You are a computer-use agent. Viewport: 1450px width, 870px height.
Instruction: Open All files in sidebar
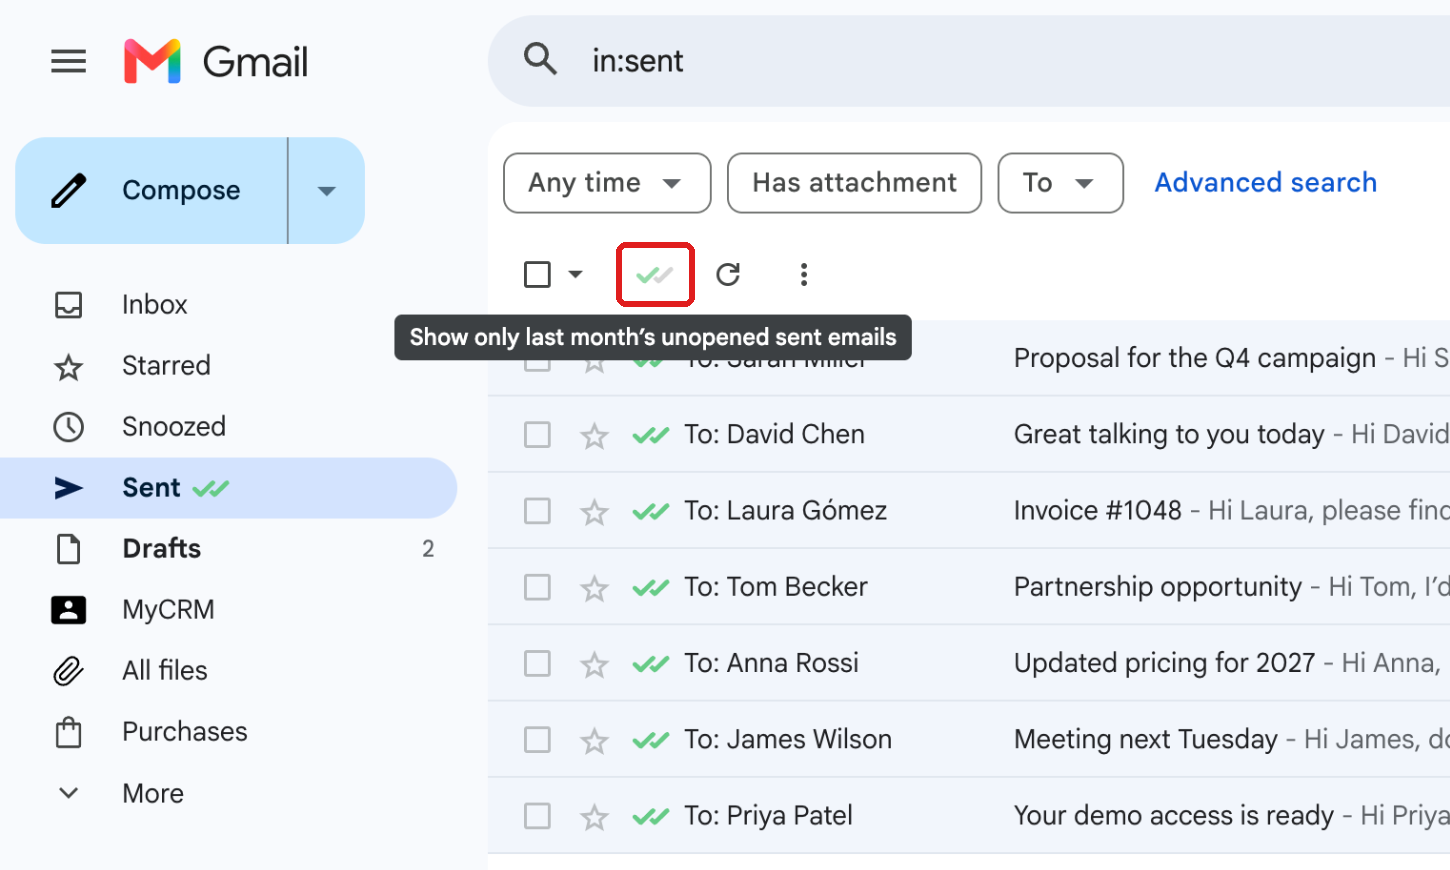[x=164, y=671]
